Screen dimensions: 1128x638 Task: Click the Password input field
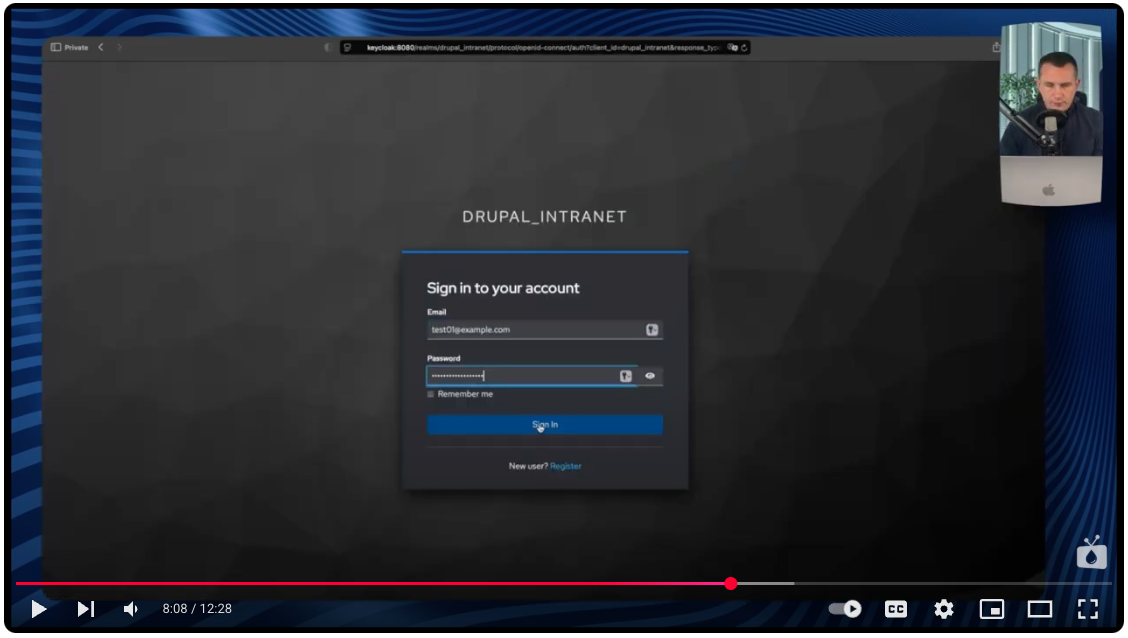pyautogui.click(x=532, y=375)
